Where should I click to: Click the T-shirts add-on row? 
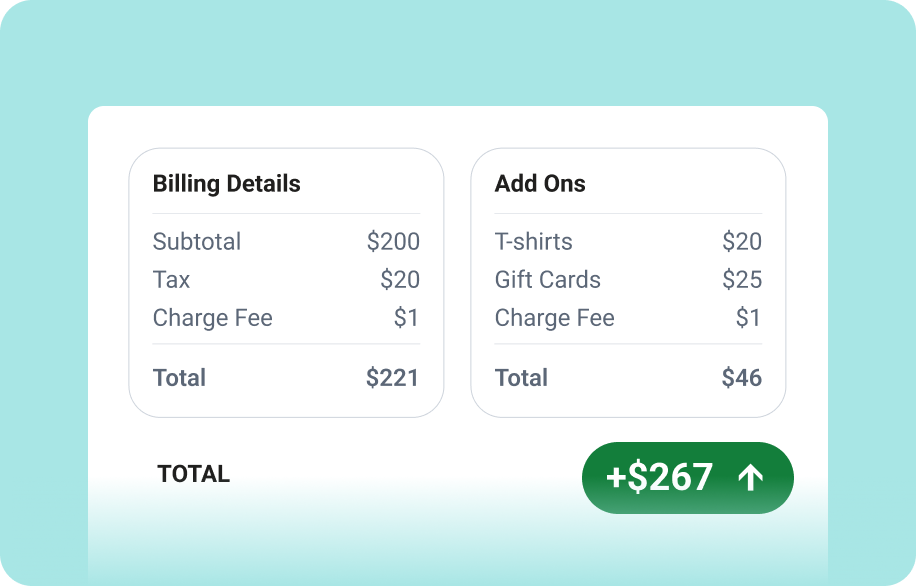click(x=628, y=241)
